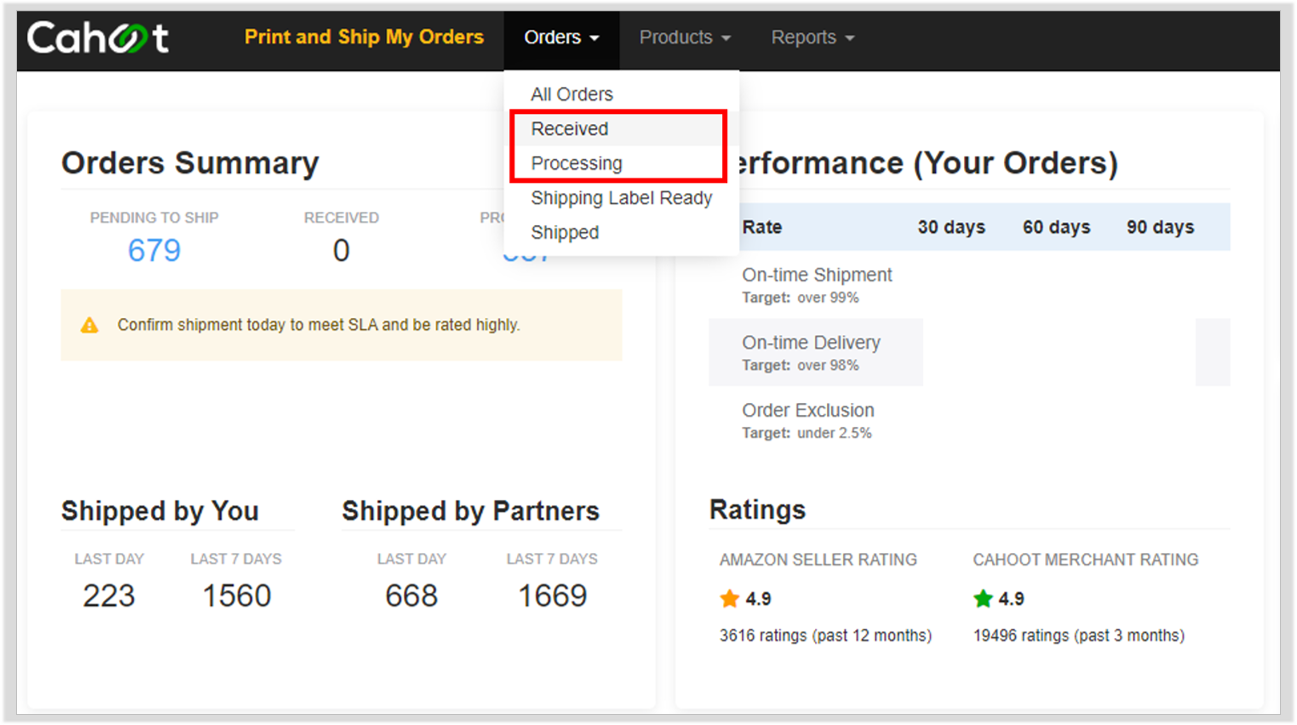Screen dimensions: 1297x725
Task: Click the 19496 ratings text
Action: click(1078, 635)
